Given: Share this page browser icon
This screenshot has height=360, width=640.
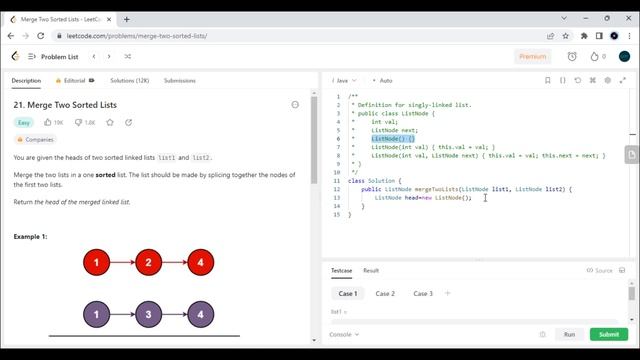Looking at the screenshot, I should 550,36.
